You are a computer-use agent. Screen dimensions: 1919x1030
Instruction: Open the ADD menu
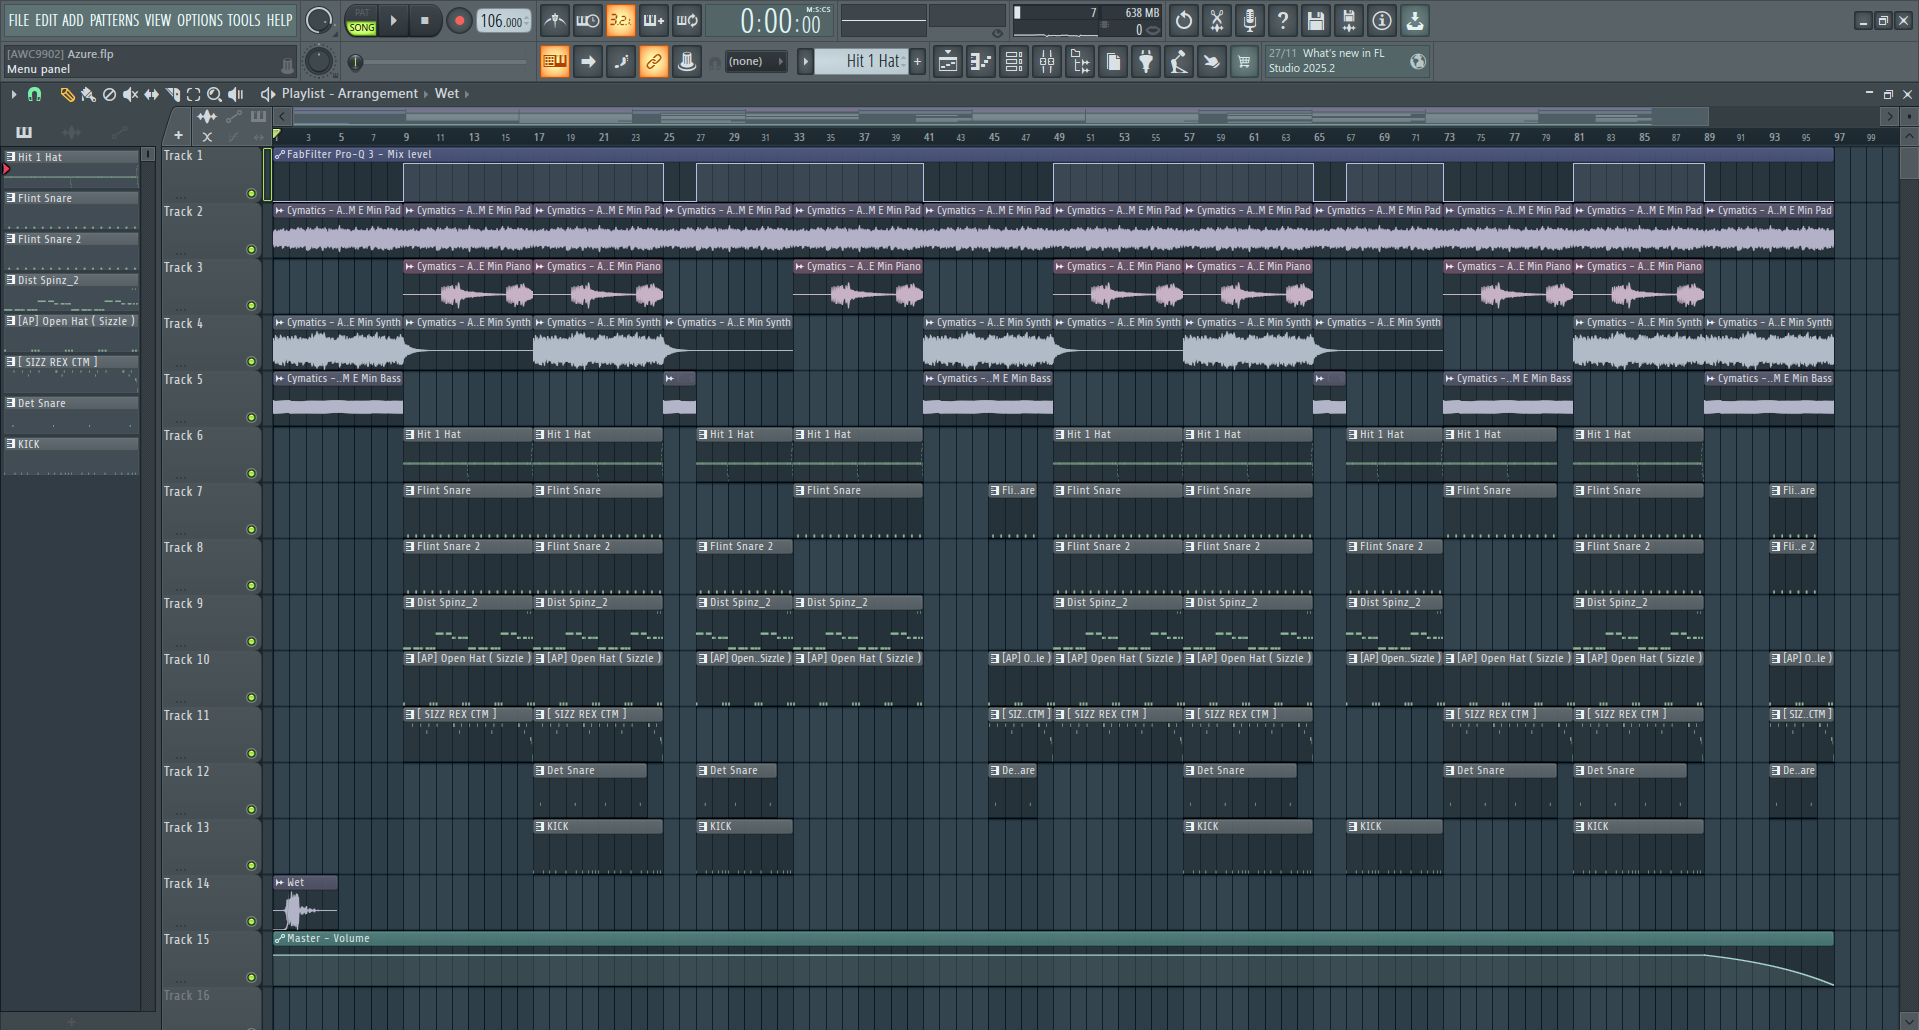pos(73,20)
